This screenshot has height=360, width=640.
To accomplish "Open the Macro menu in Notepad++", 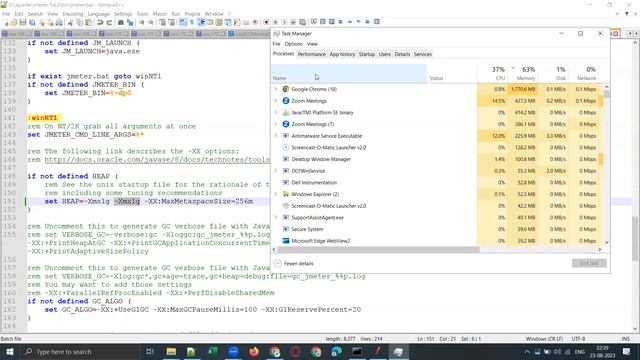I will [160, 14].
